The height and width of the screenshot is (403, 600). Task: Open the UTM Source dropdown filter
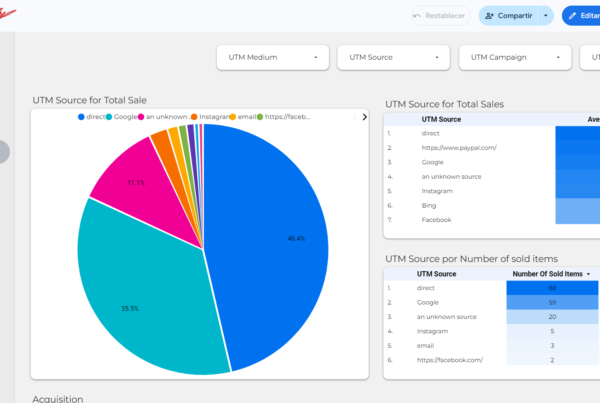394,57
